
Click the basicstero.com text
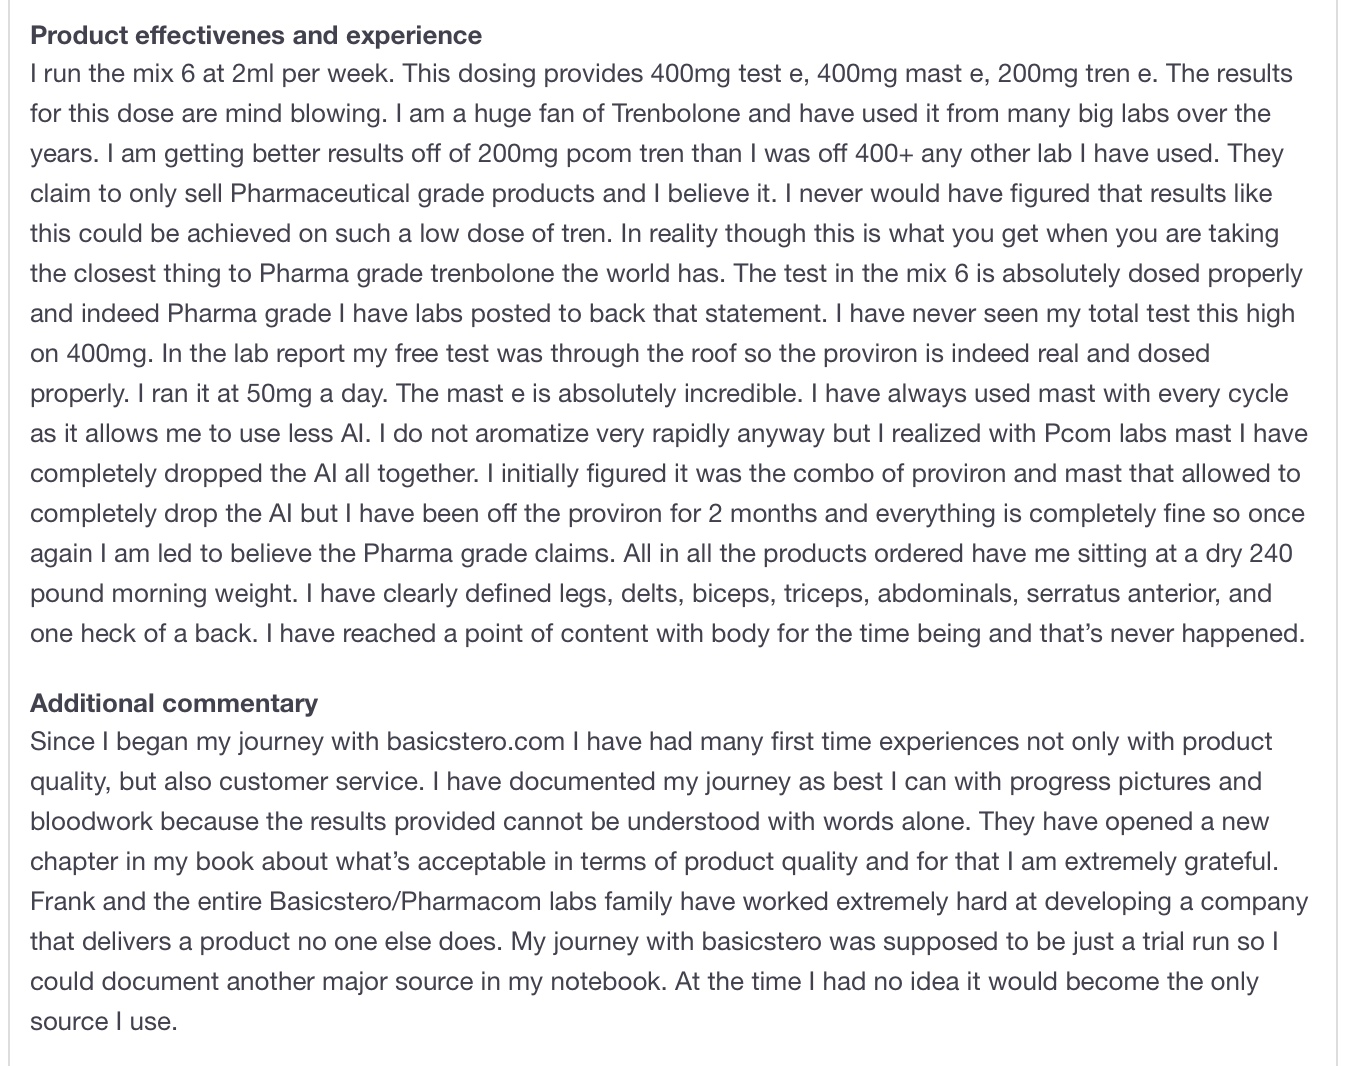pyautogui.click(x=476, y=742)
